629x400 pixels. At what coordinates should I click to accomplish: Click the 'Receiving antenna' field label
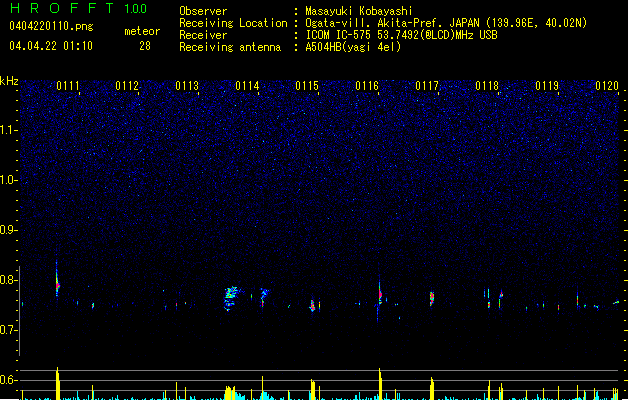coord(230,47)
